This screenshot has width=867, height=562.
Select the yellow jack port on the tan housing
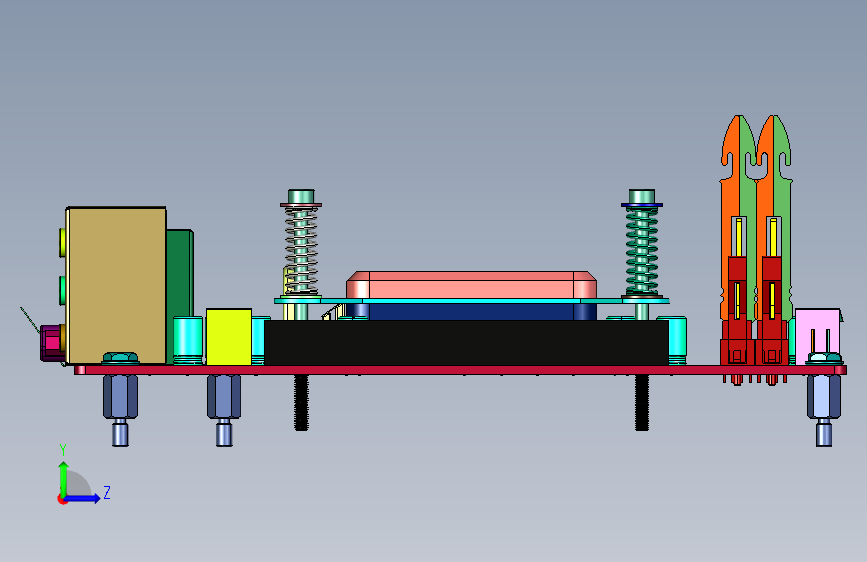pyautogui.click(x=62, y=242)
